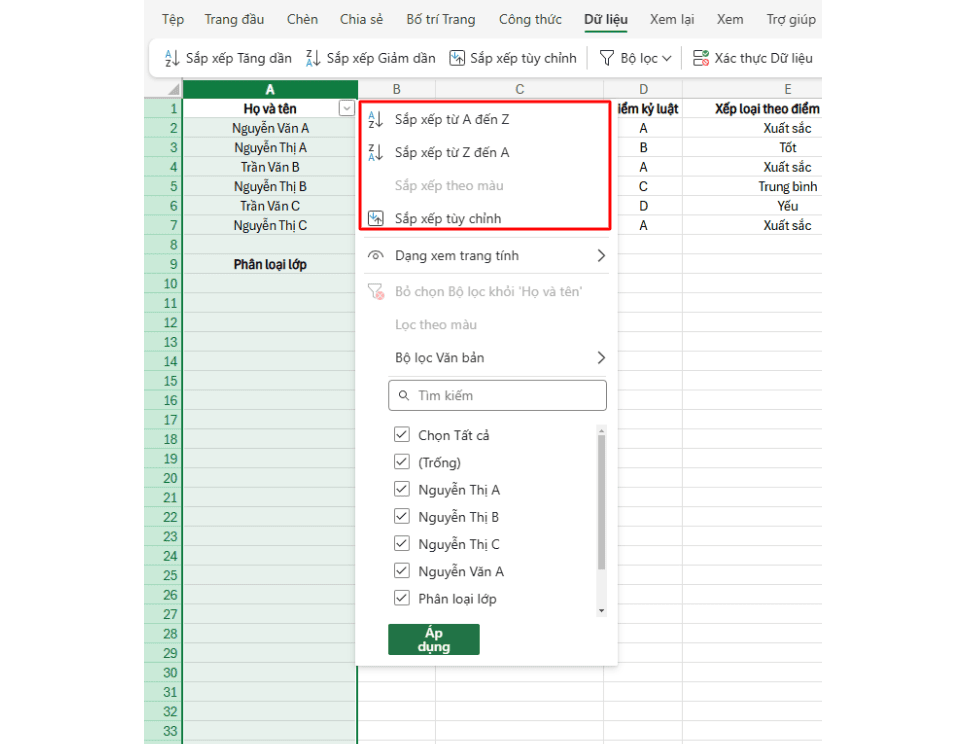This screenshot has width=954, height=756.
Task: Click the filter list scroll up arrow
Action: click(601, 431)
